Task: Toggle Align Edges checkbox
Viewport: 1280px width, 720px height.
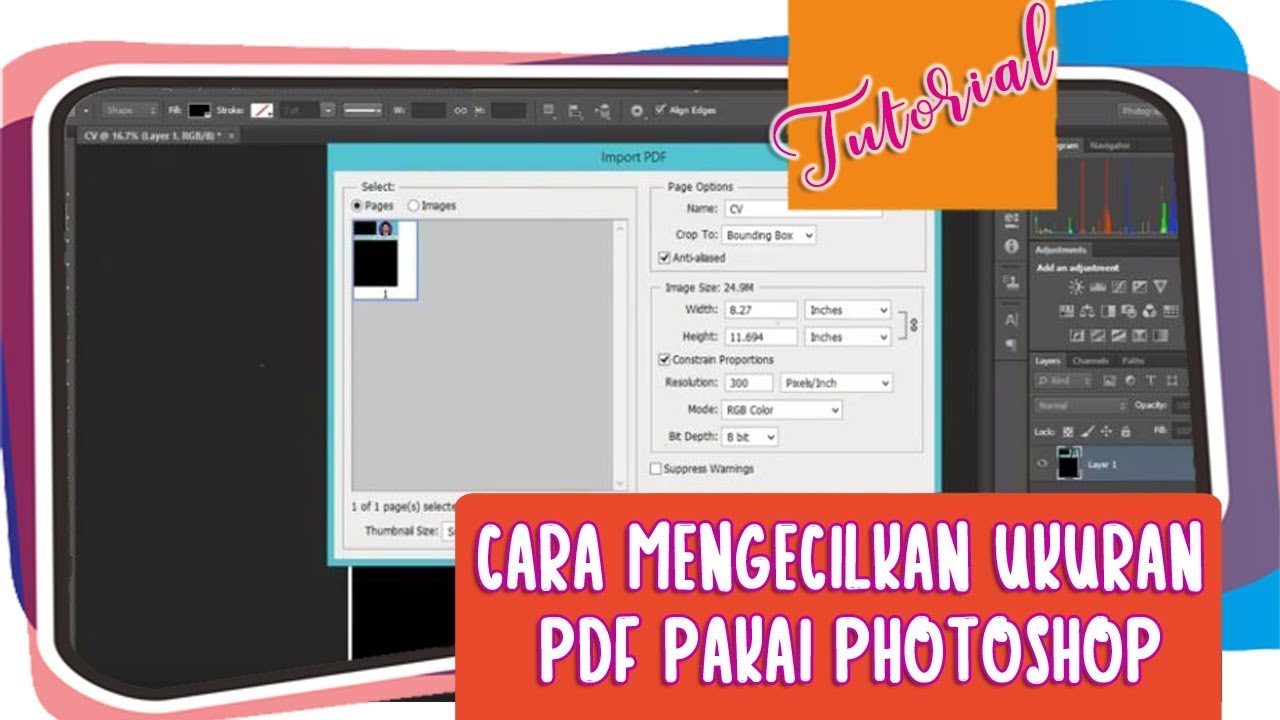Action: coord(660,110)
